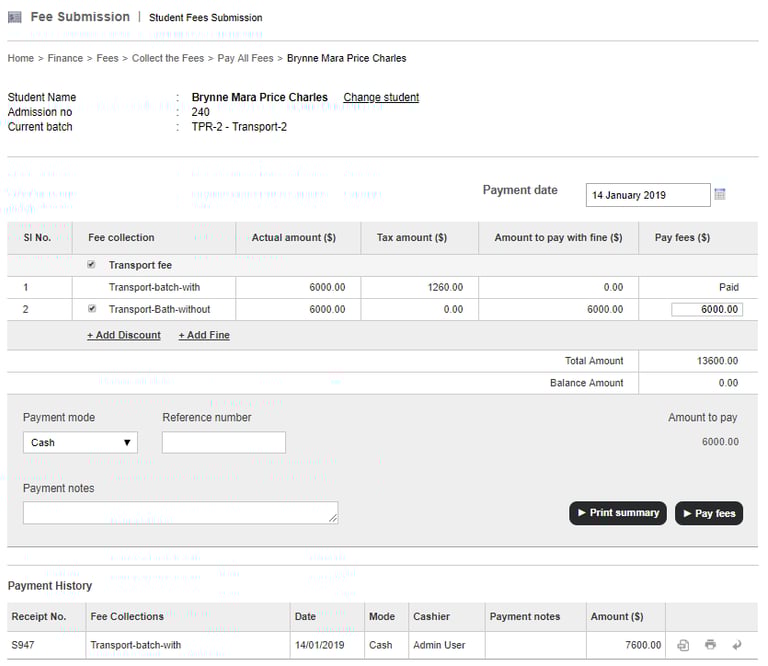The image size is (768, 666).
Task: Click into the Payment notes textarea
Action: (180, 513)
